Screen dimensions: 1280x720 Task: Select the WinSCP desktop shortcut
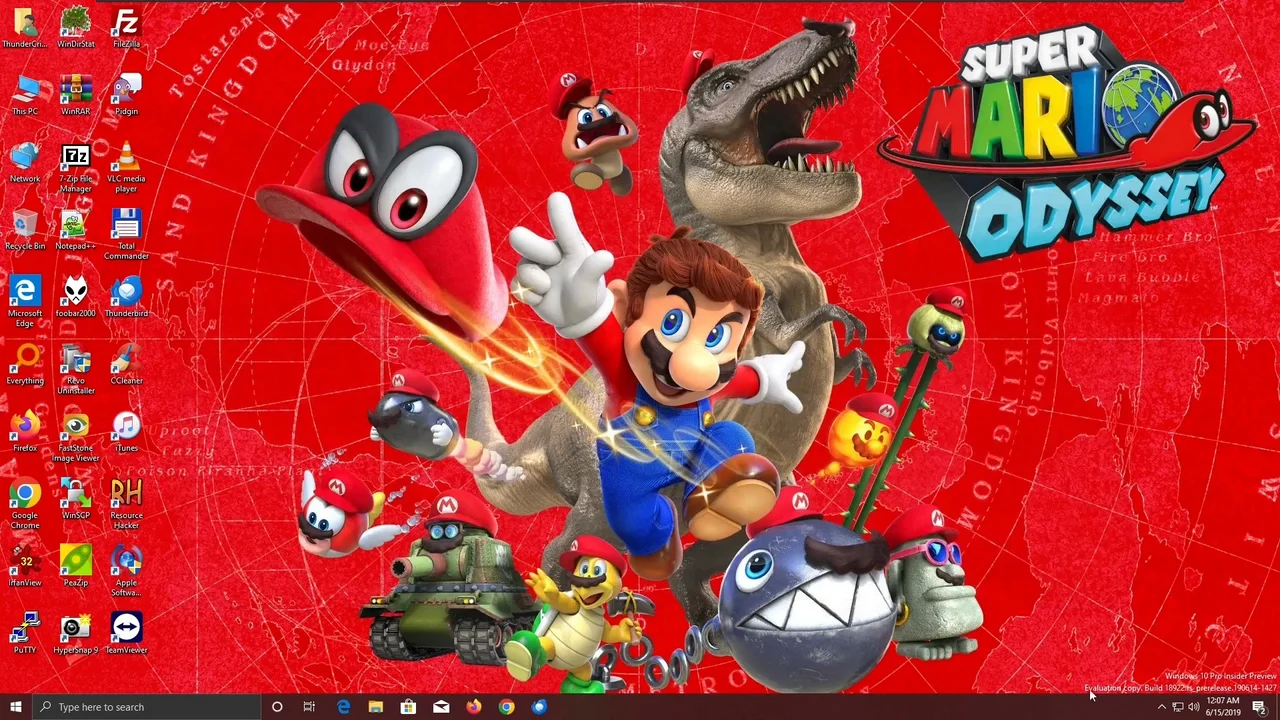76,498
